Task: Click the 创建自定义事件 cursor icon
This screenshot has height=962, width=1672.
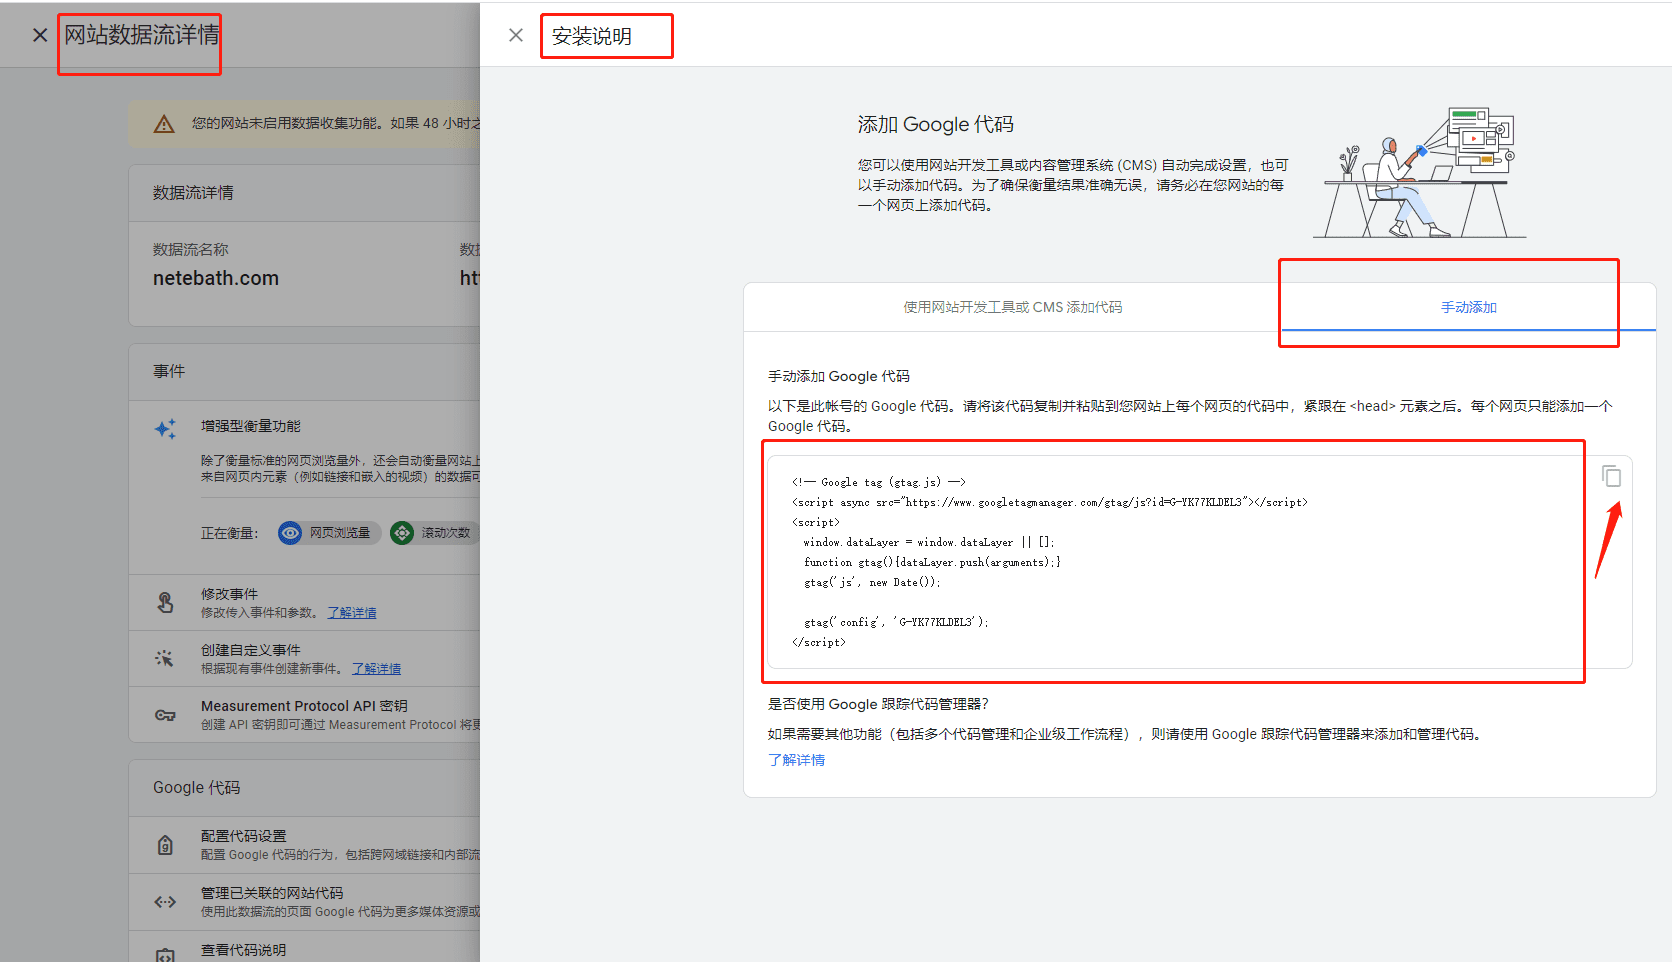Action: click(x=165, y=658)
